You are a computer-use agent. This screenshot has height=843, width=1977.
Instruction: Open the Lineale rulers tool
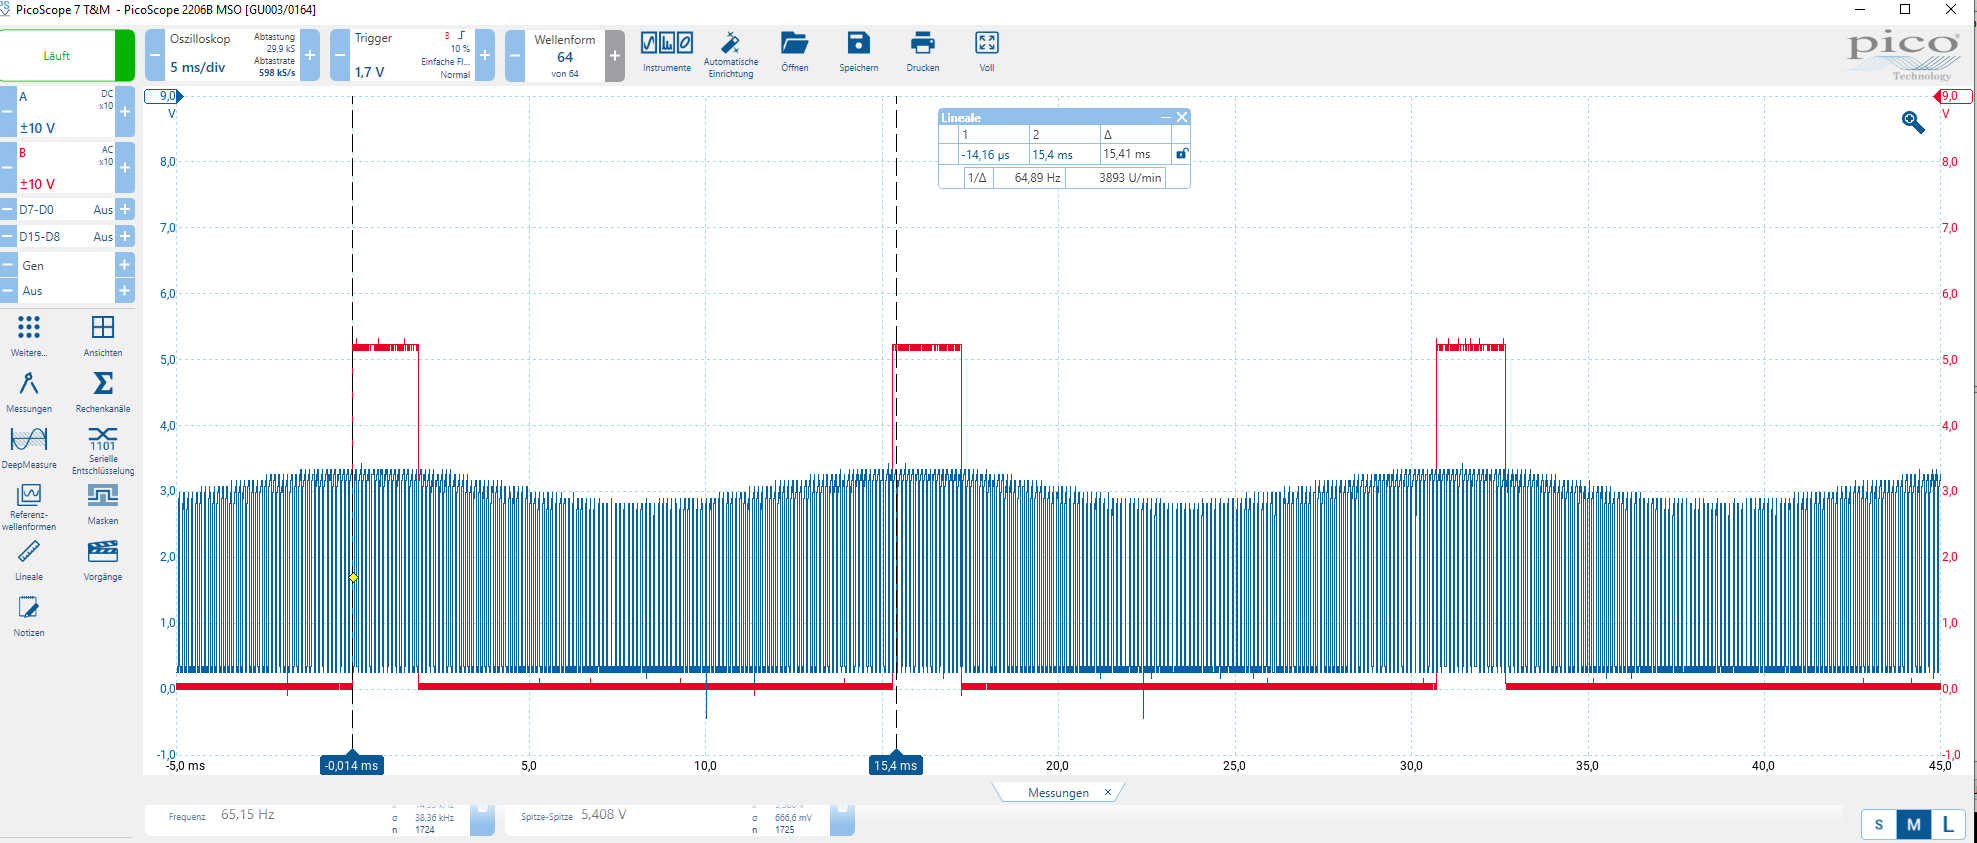click(29, 560)
